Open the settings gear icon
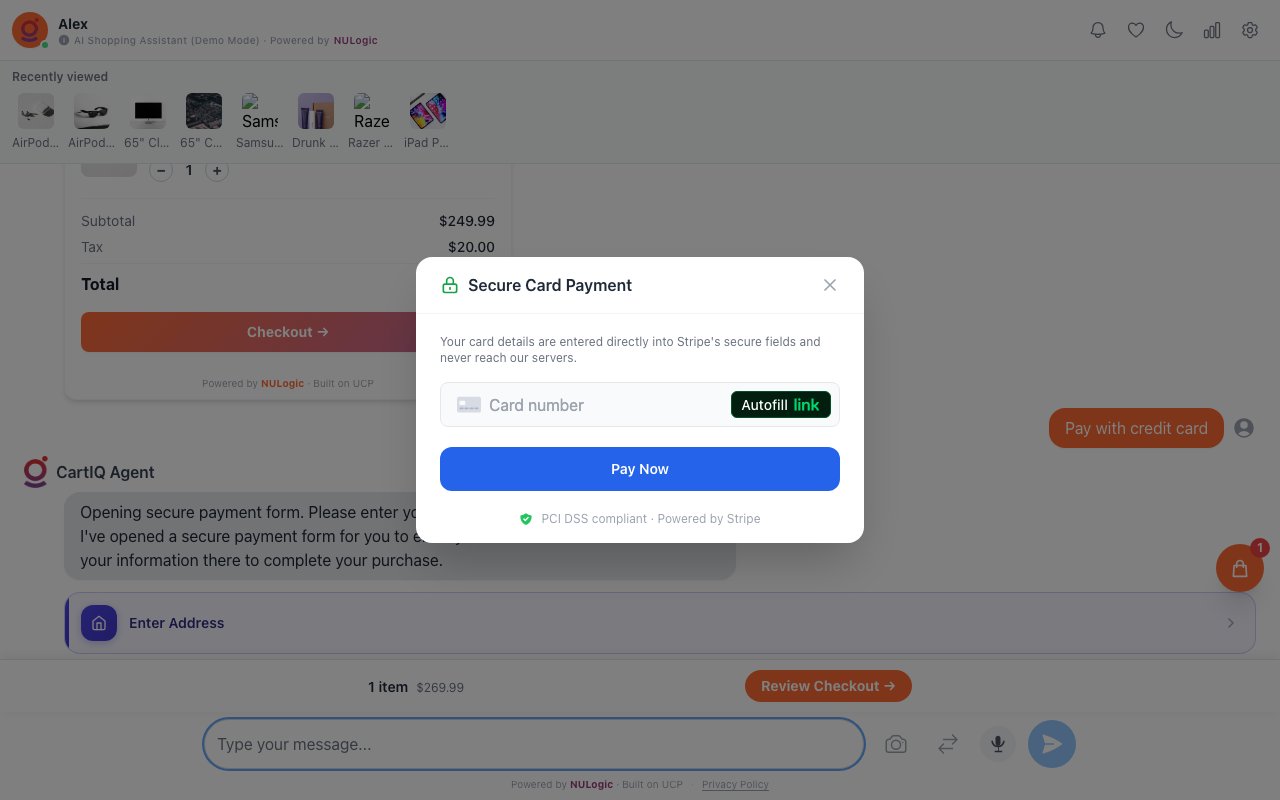This screenshot has width=1280, height=800. 1250,30
